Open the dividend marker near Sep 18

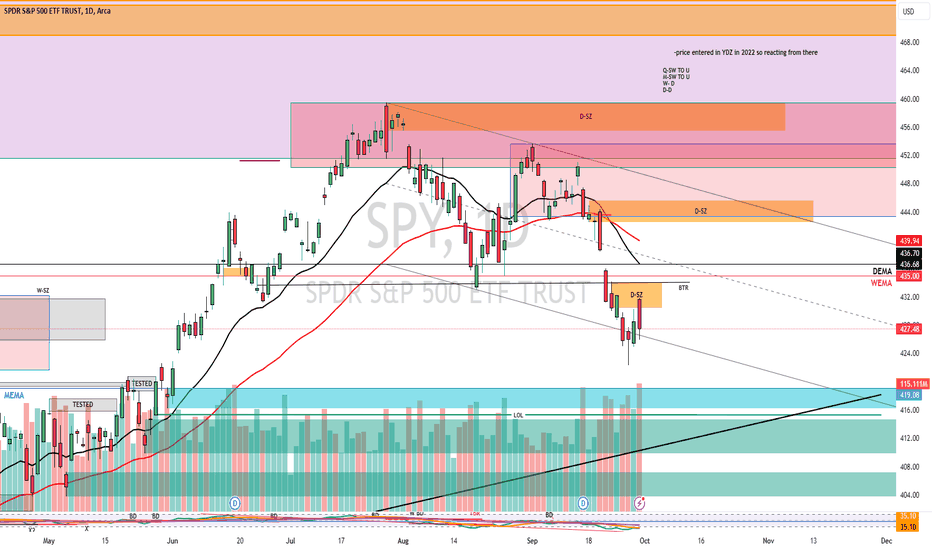tap(583, 503)
